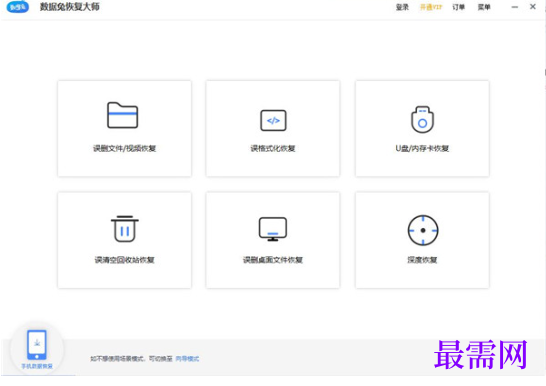Click the monitor icon for 误删桌面文件恢复
Image resolution: width=546 pixels, height=386 pixels.
[x=273, y=229]
